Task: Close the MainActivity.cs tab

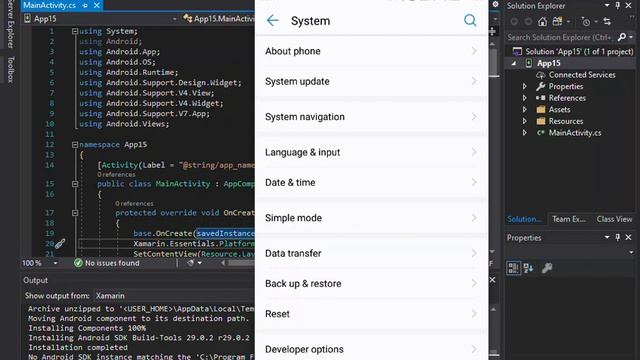Action: tap(97, 5)
